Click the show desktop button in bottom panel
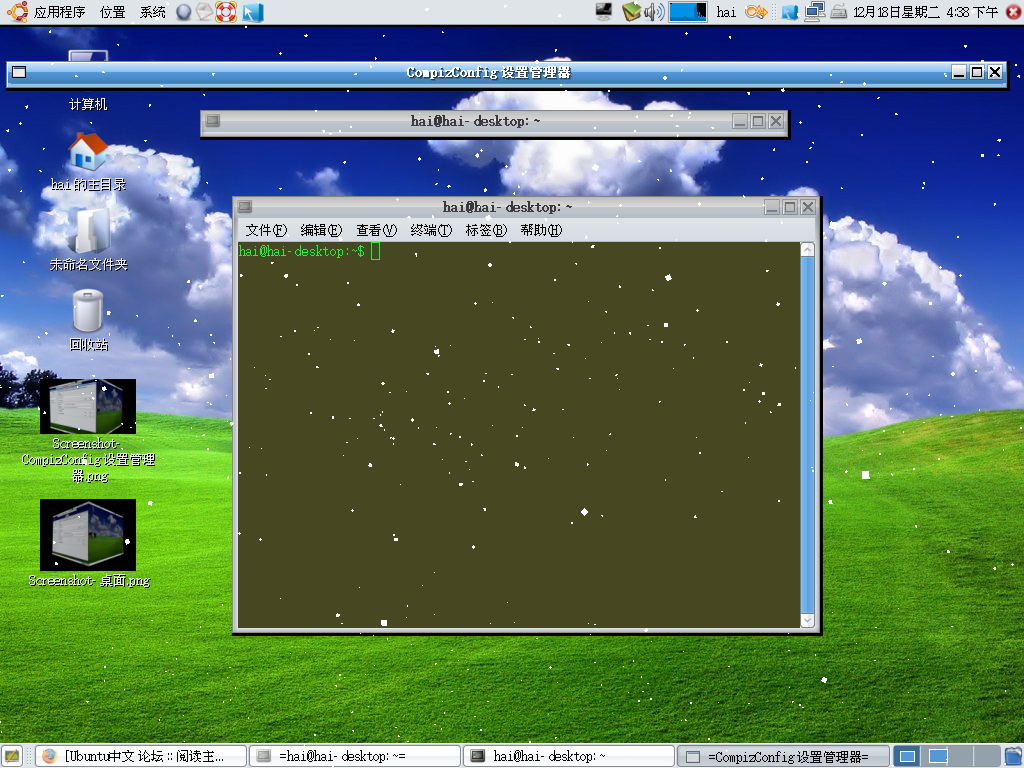Screen dimensions: 1024x768 coord(12,756)
